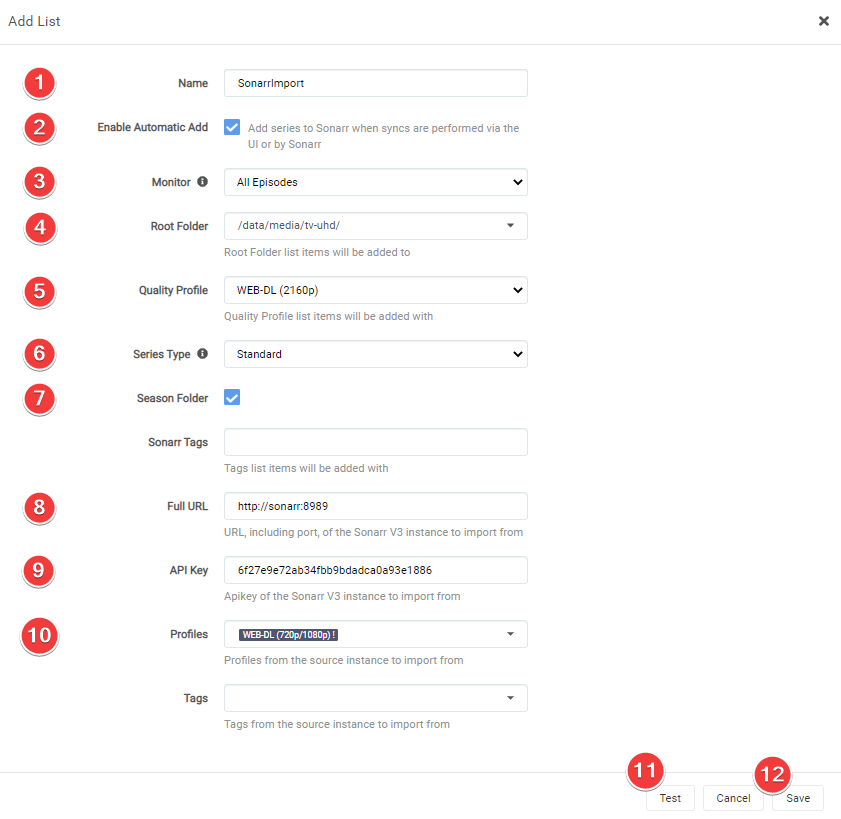Expand the Profiles selection dropdown arrow
This screenshot has height=819, width=841.
(510, 634)
